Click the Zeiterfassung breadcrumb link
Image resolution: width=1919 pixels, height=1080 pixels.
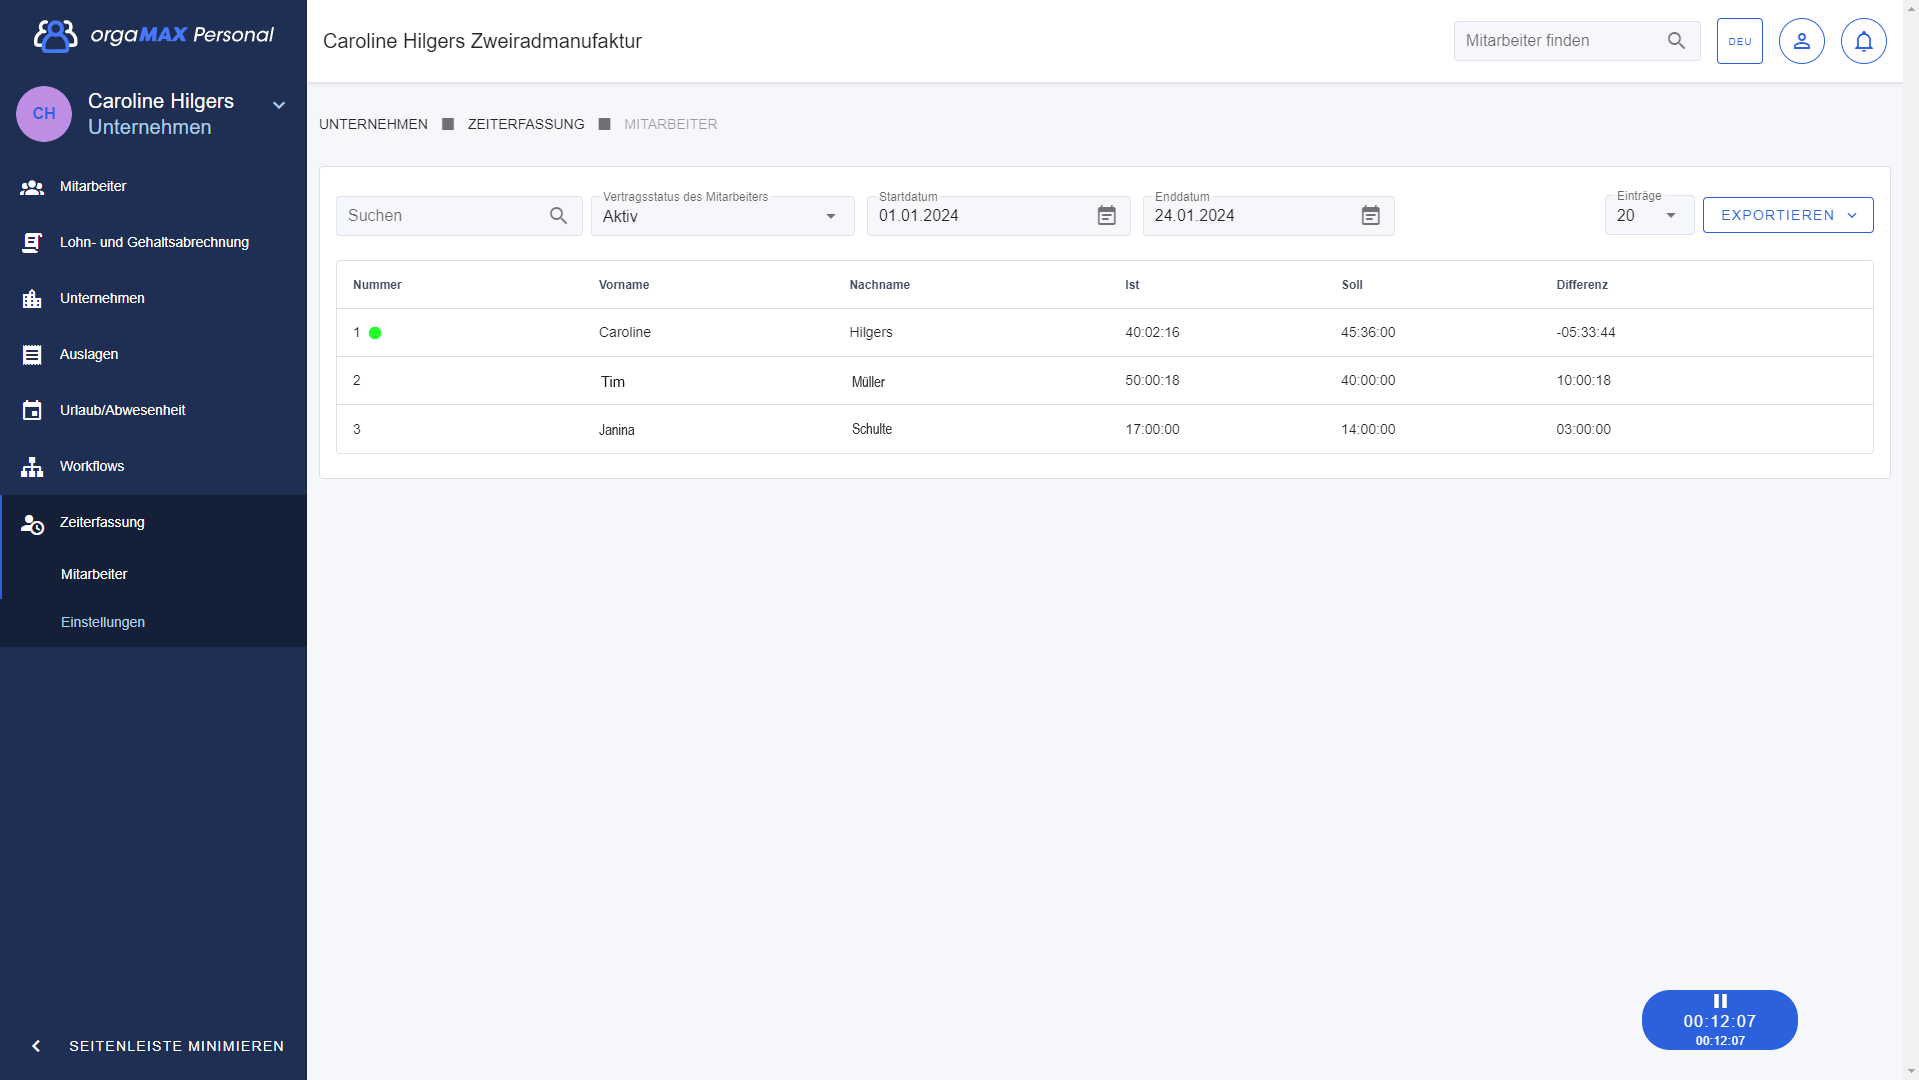pos(526,124)
